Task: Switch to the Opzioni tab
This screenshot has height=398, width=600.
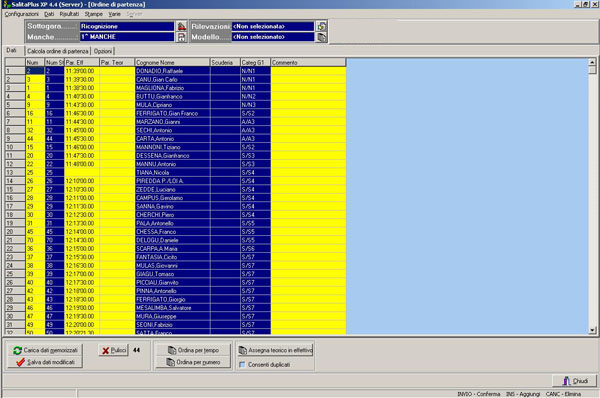Action: [103, 51]
